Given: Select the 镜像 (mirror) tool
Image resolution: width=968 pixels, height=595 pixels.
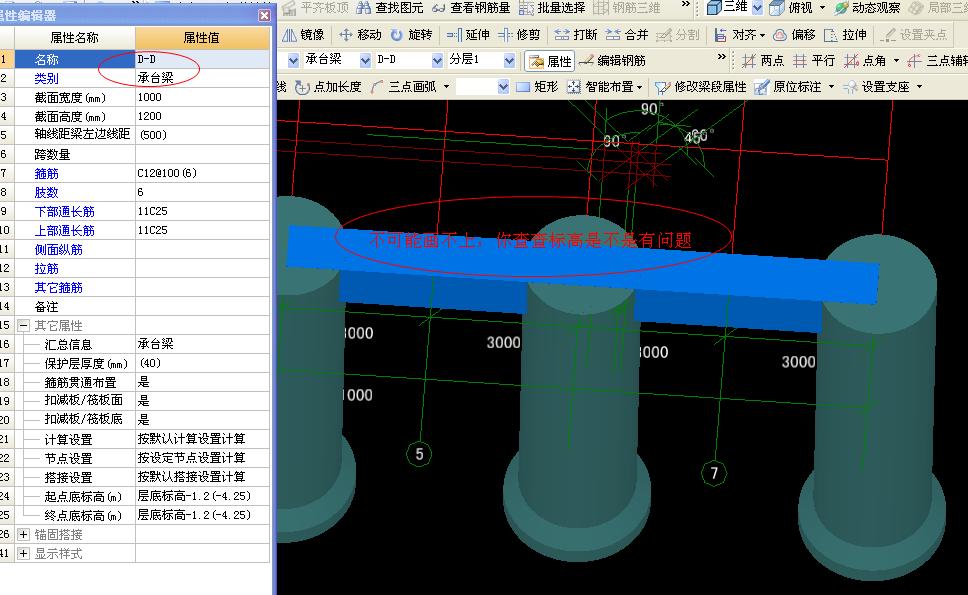Looking at the screenshot, I should pyautogui.click(x=302, y=35).
